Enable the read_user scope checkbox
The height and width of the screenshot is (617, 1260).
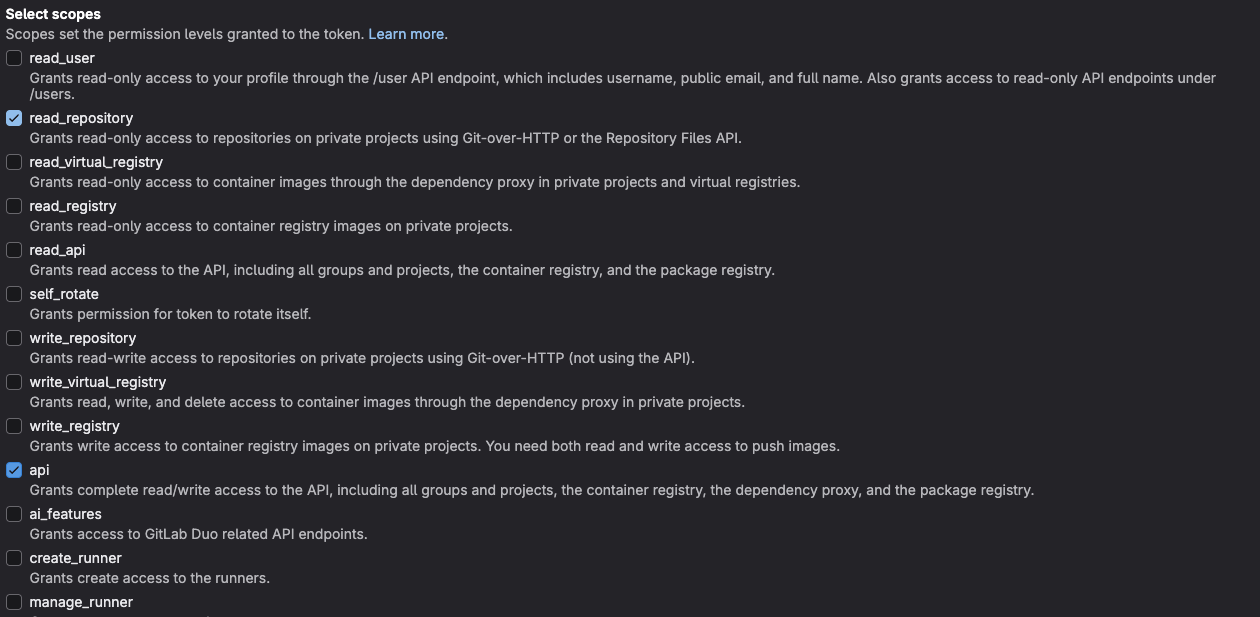click(14, 58)
